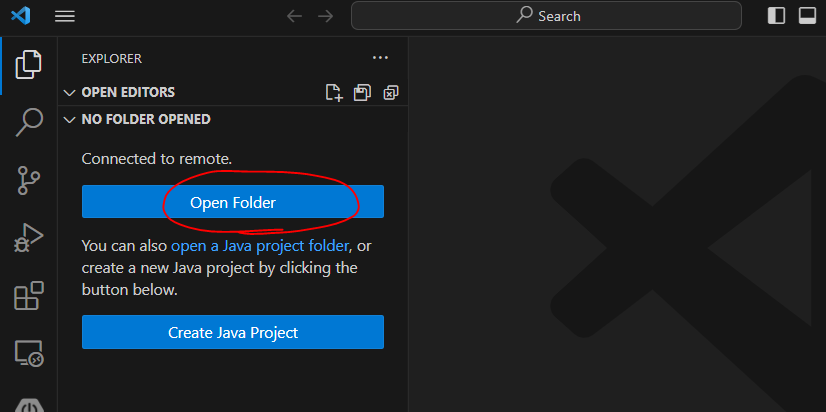Click the Close All Editors icon
The height and width of the screenshot is (412, 826).
(x=390, y=93)
